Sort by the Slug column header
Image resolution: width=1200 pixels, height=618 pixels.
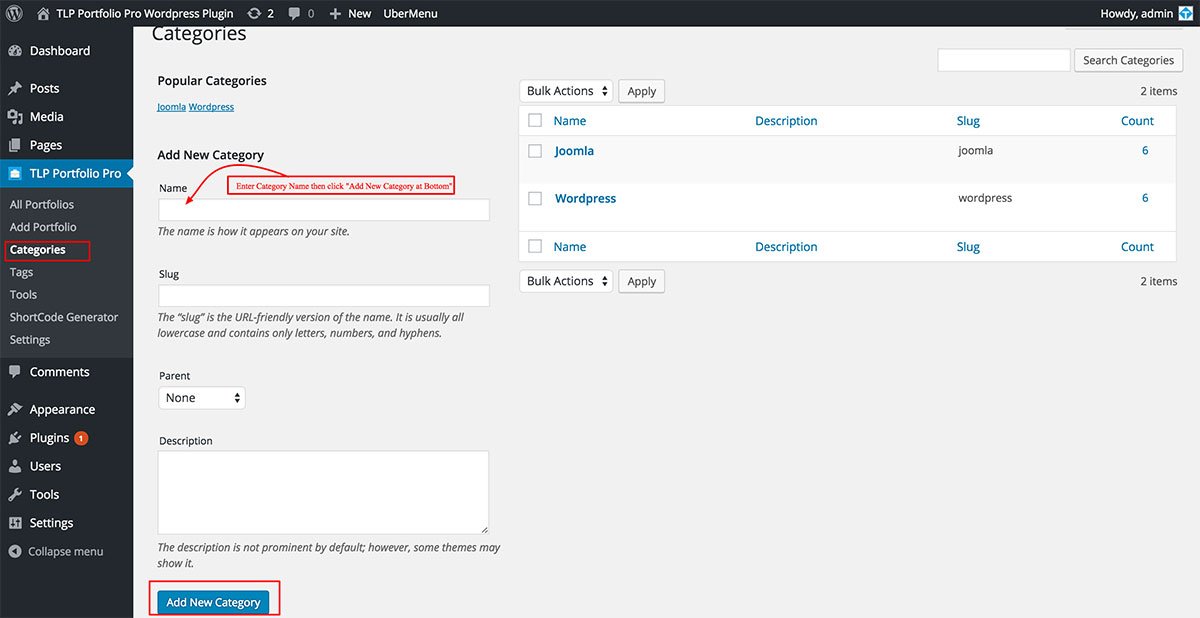pyautogui.click(x=968, y=121)
